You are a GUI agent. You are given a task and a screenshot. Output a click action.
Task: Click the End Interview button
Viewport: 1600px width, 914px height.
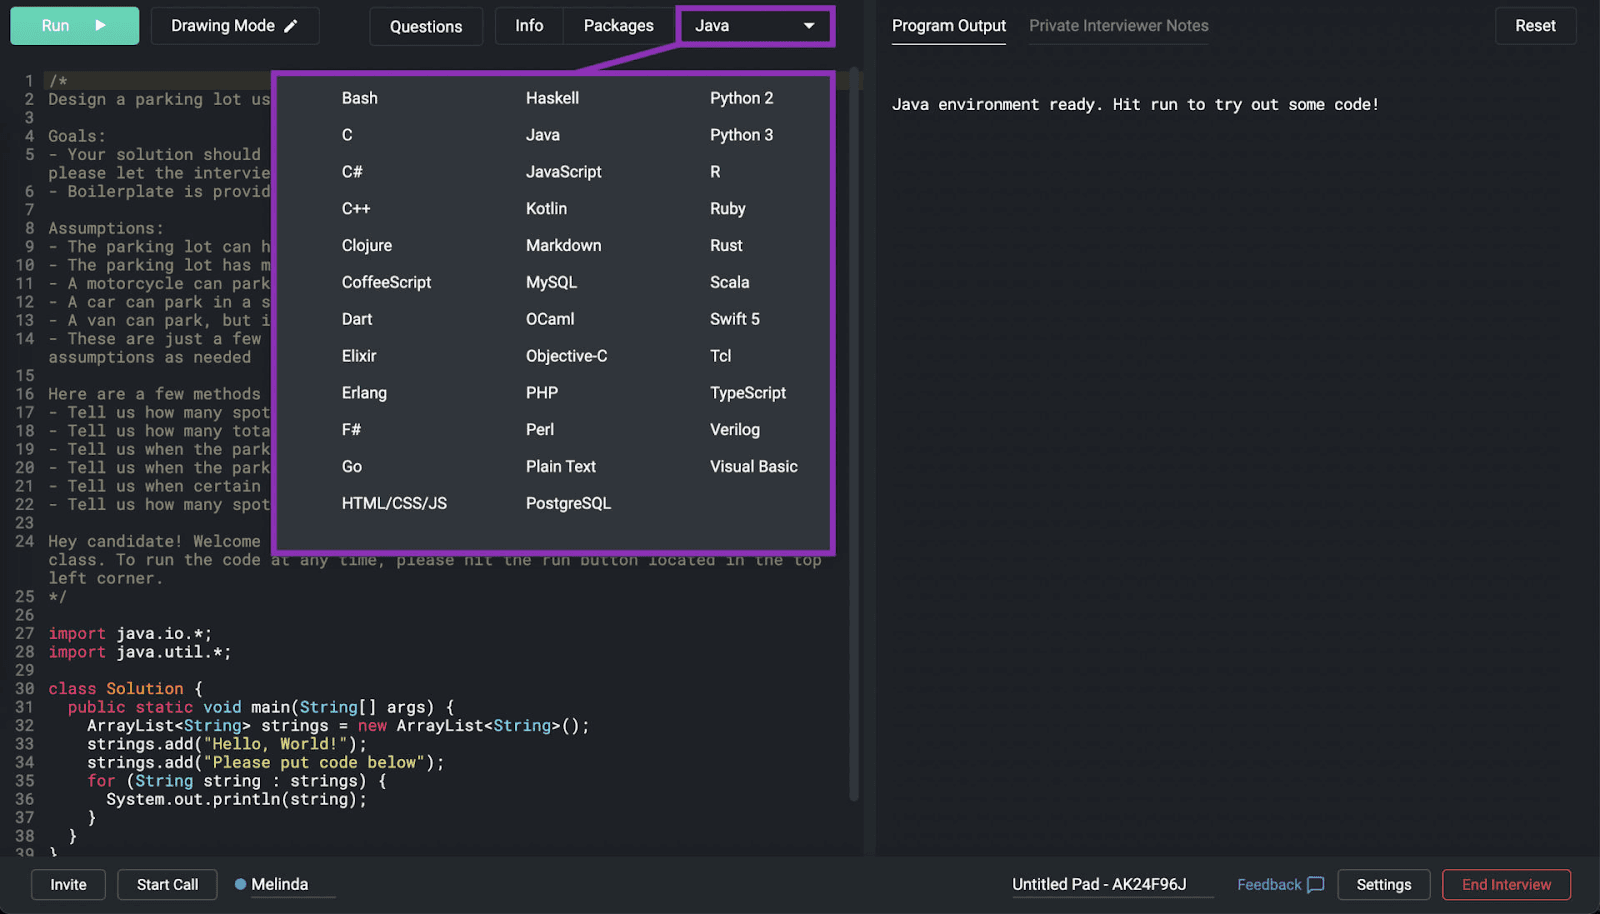1506,885
